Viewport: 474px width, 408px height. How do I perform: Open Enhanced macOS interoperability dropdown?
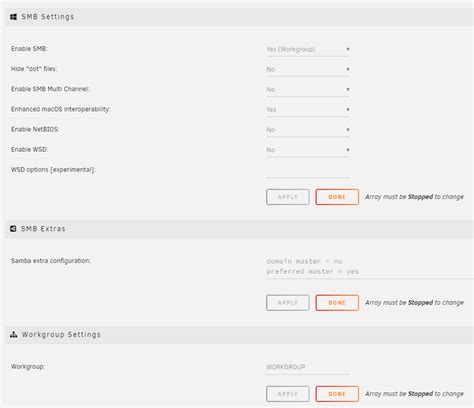click(x=308, y=110)
